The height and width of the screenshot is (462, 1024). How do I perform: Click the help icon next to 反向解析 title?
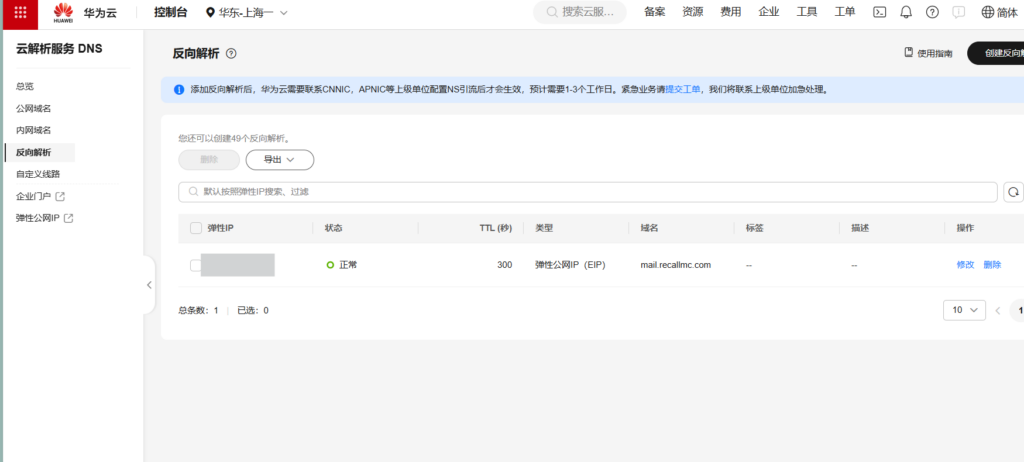coord(232,53)
